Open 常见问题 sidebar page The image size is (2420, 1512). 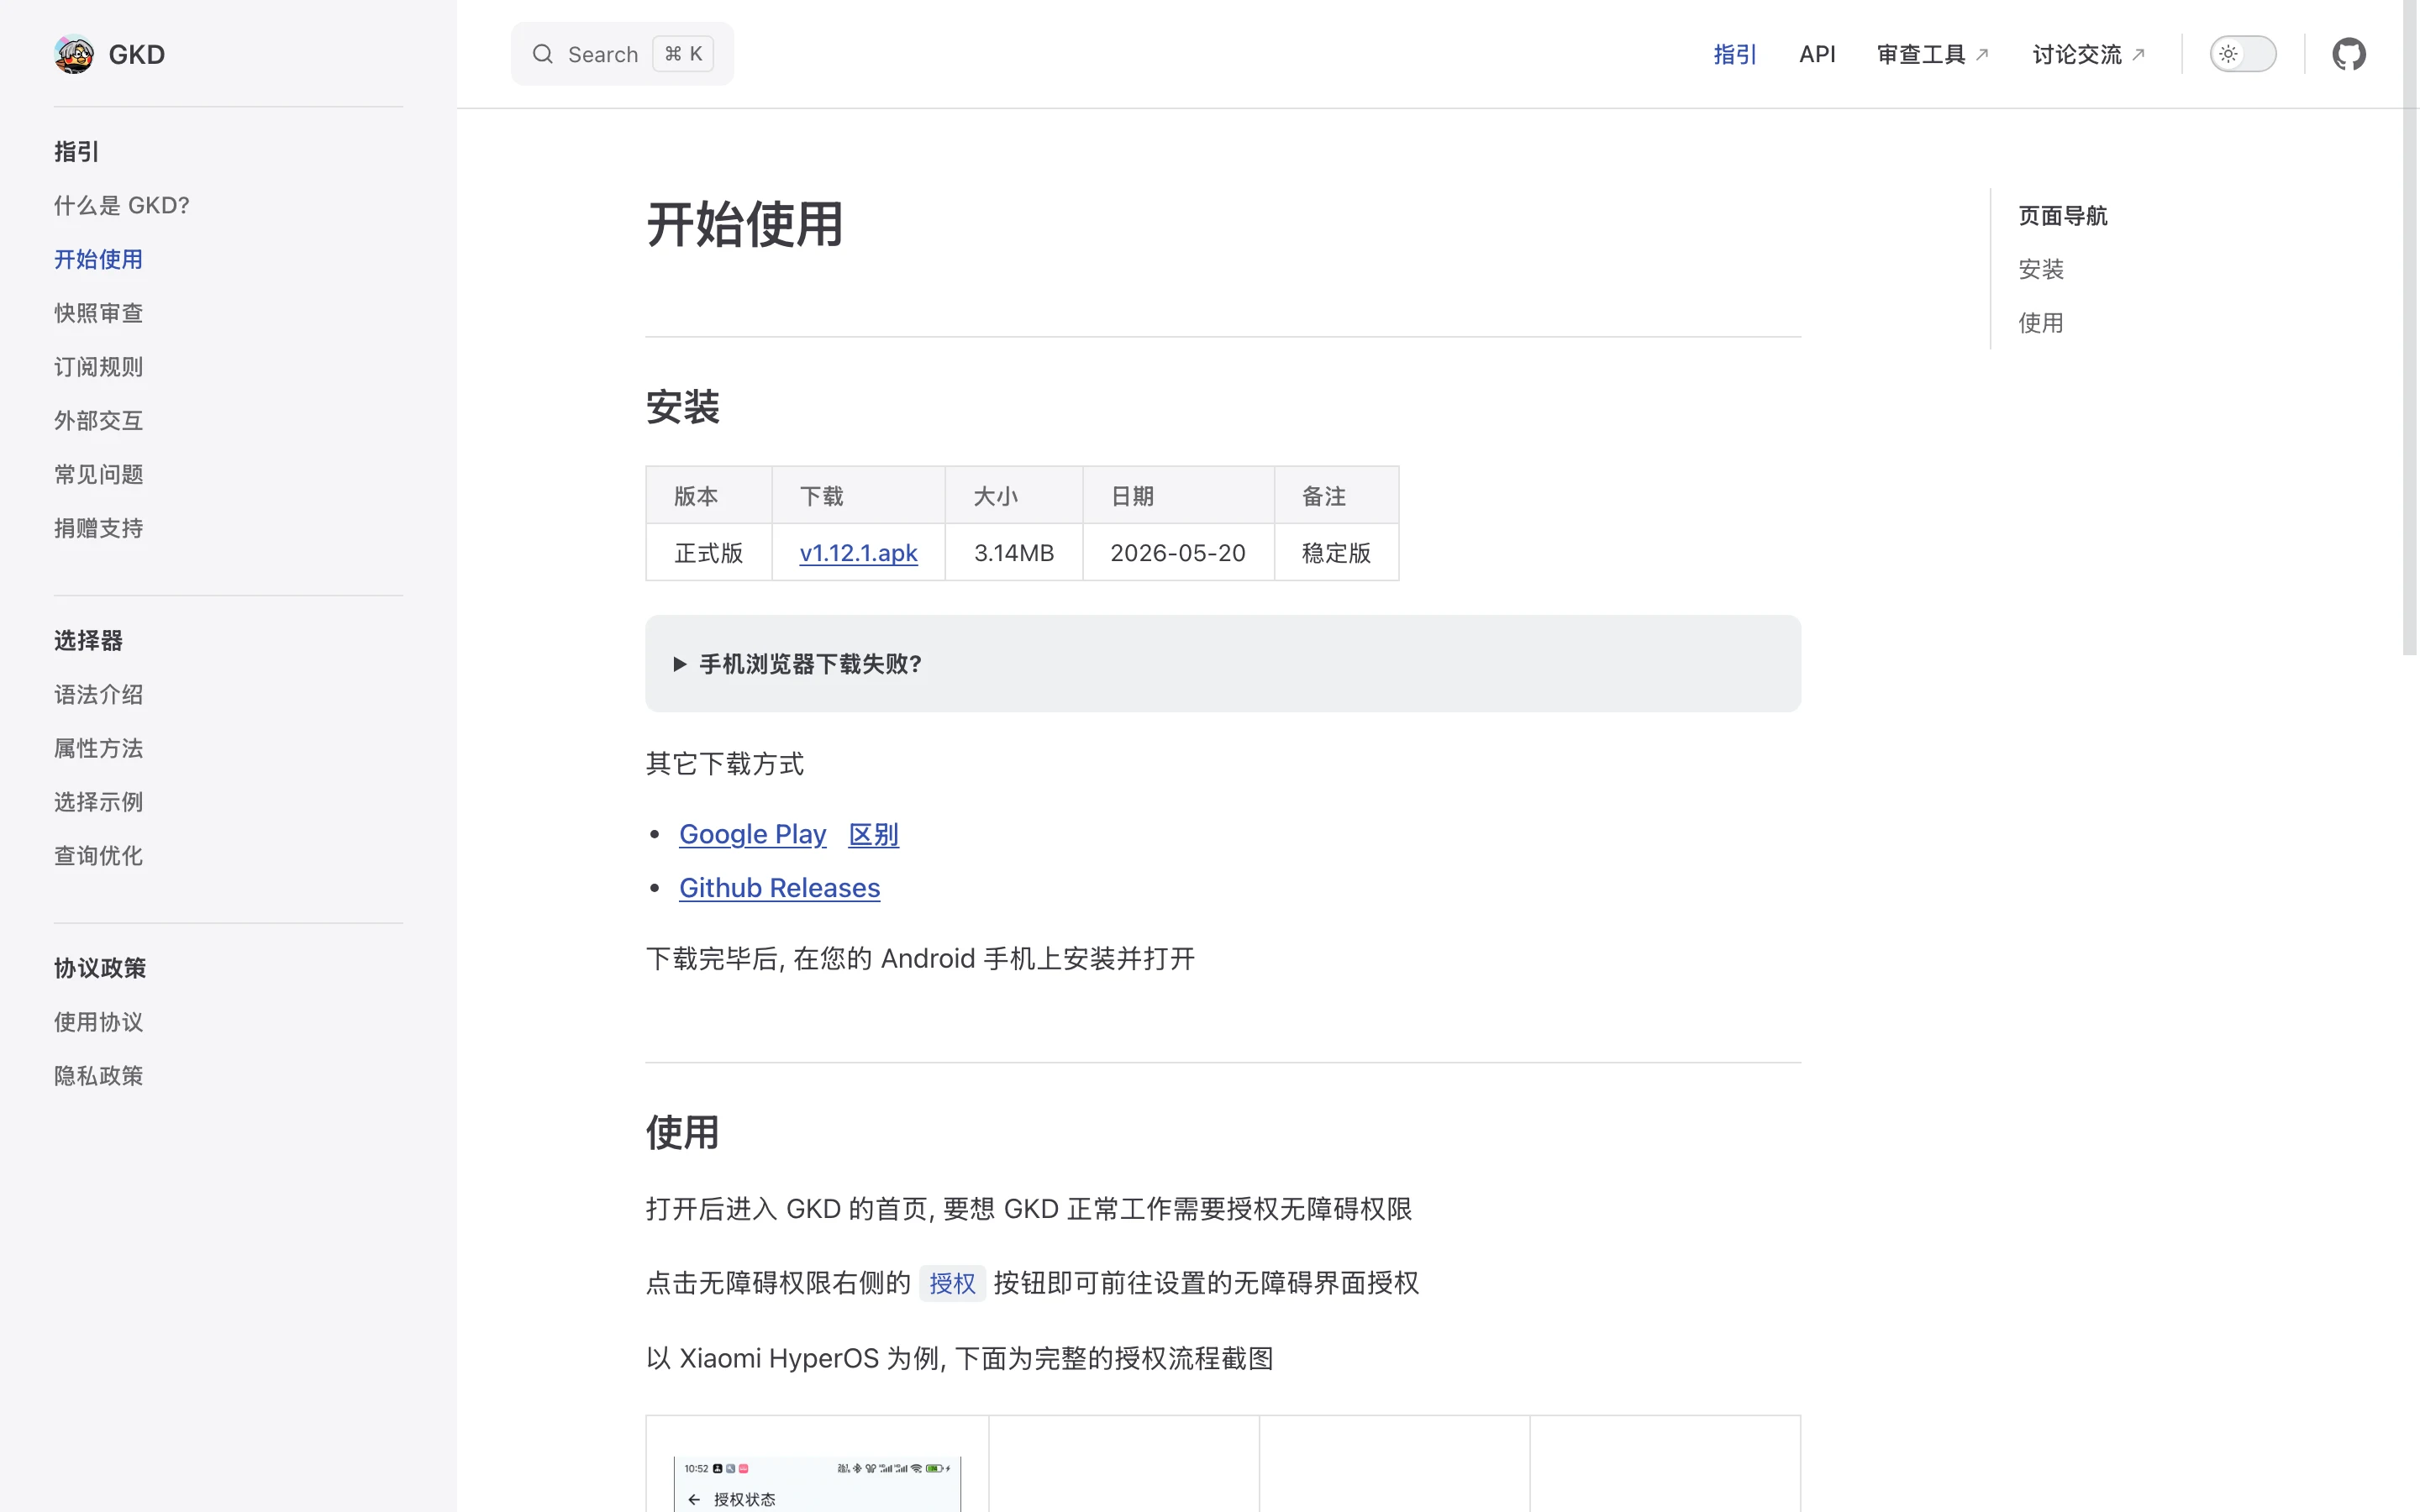coord(98,474)
